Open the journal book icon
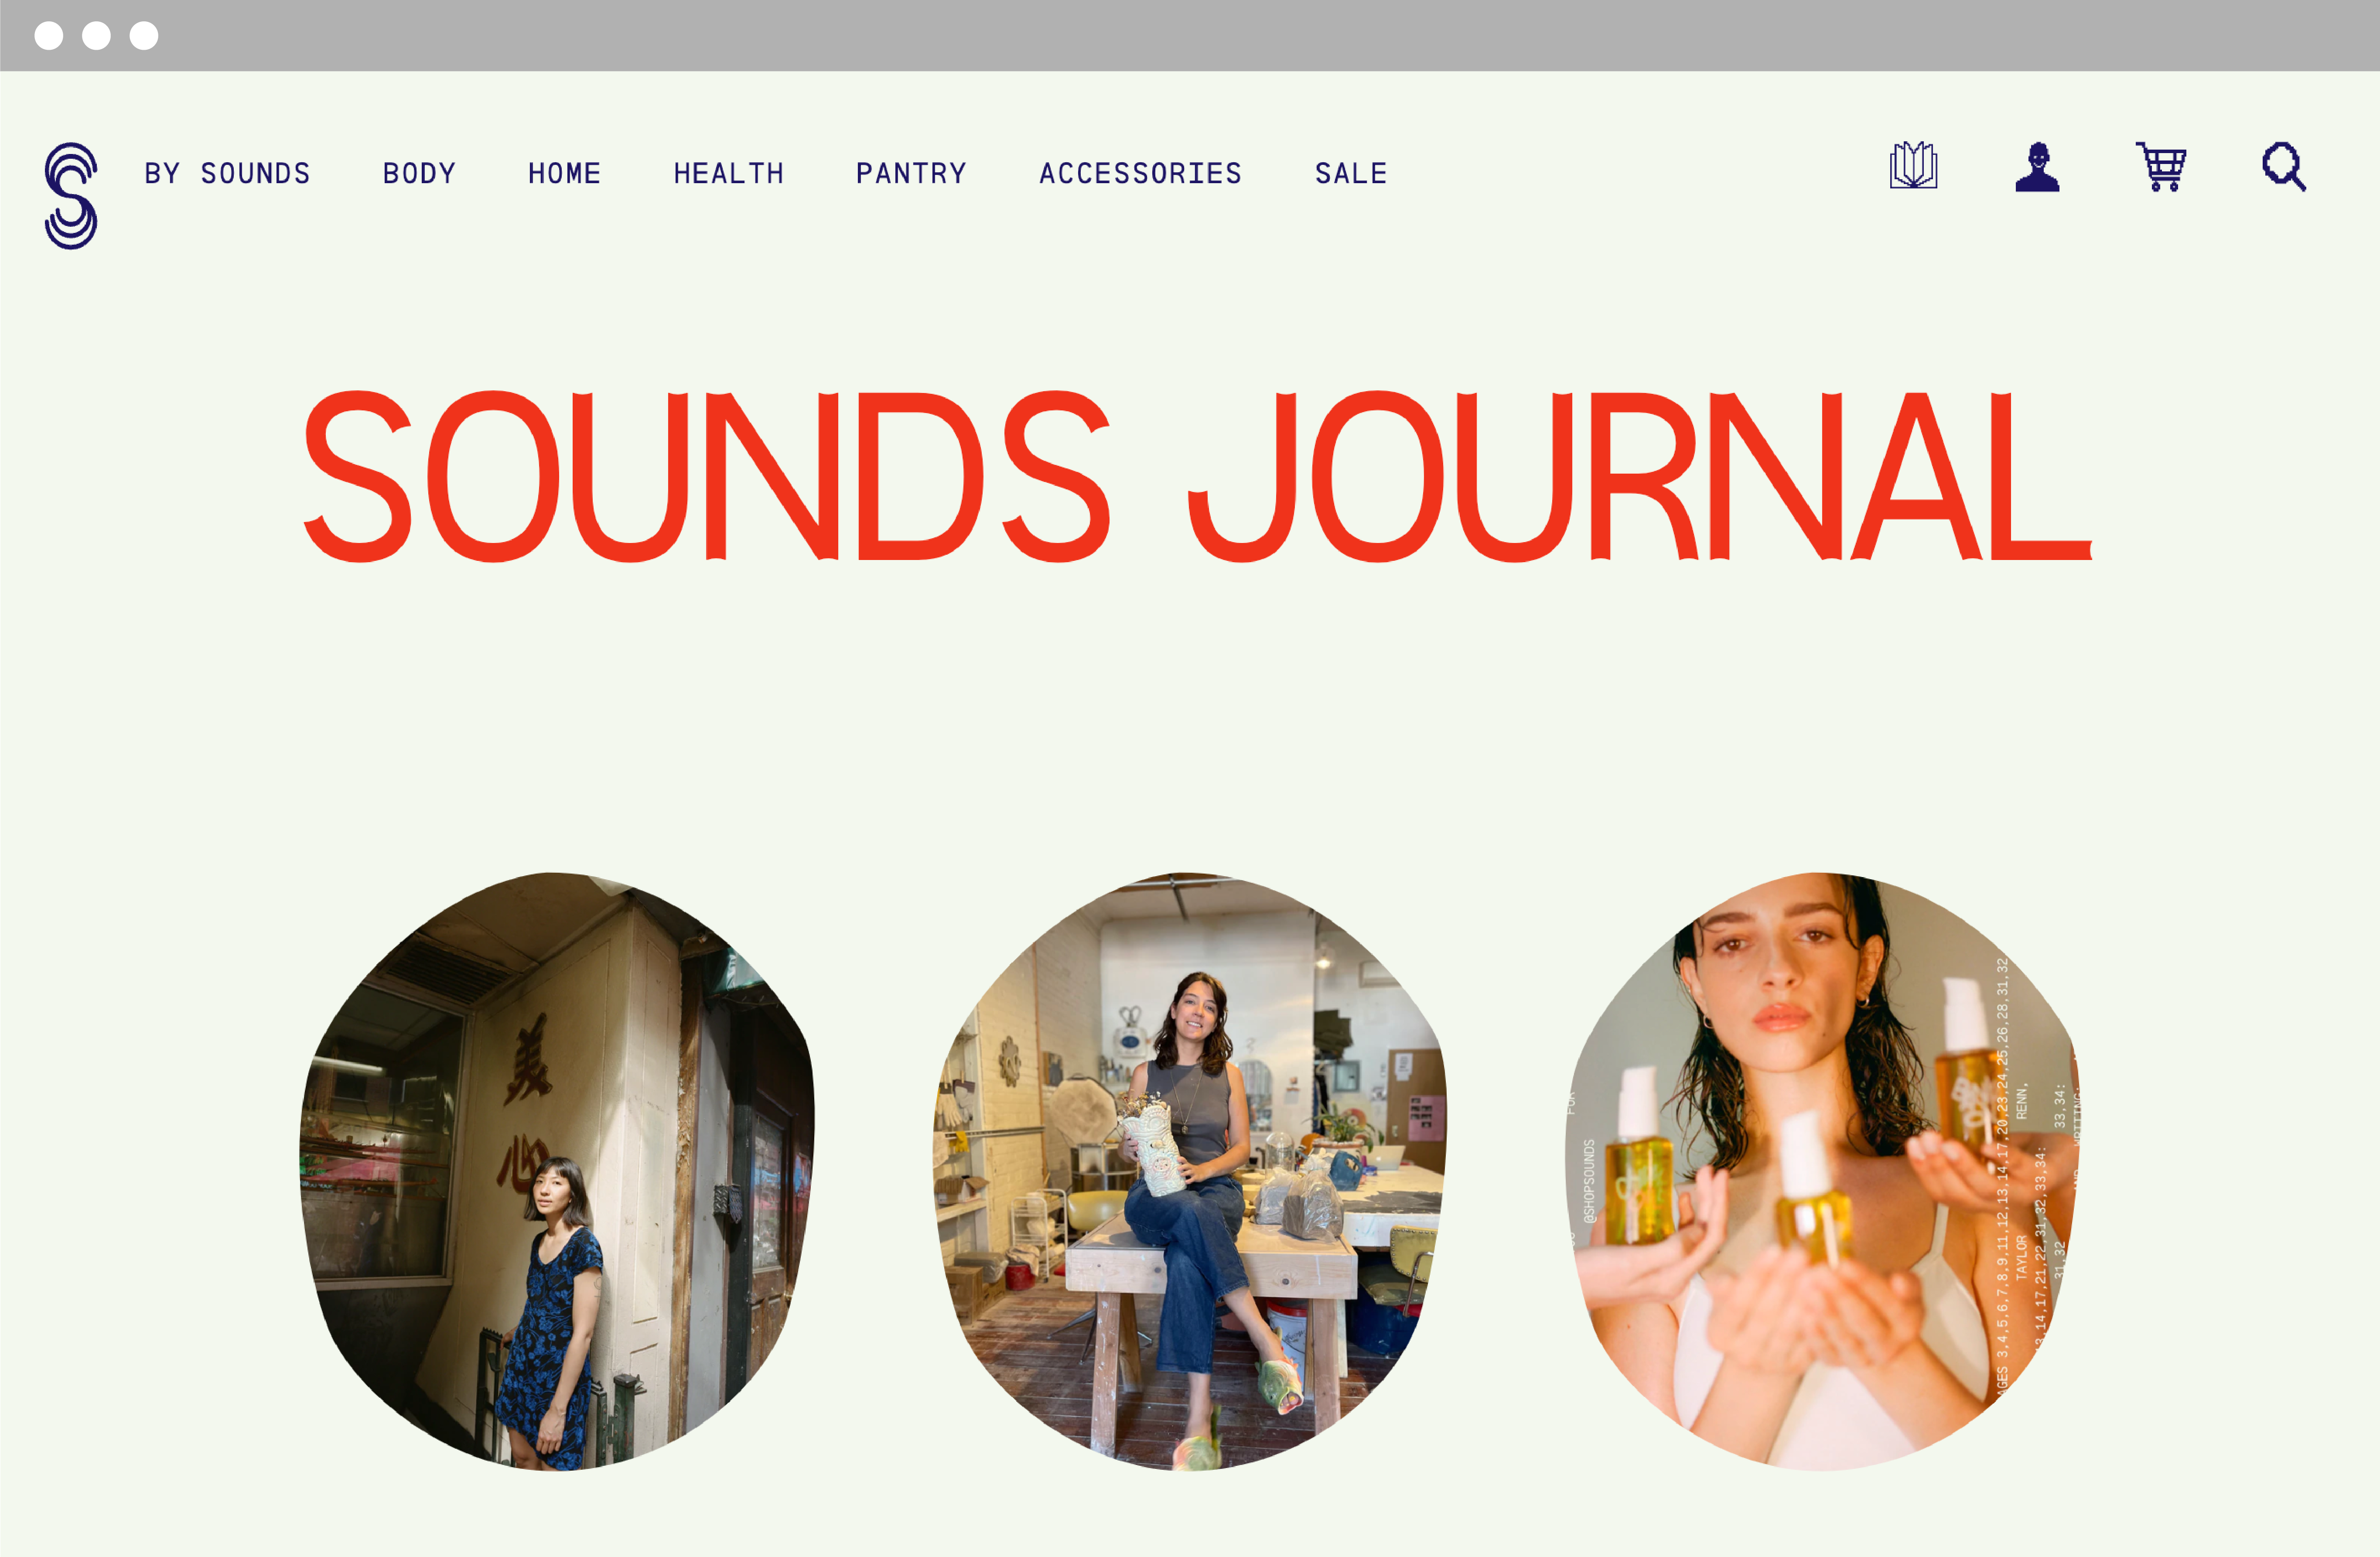The height and width of the screenshot is (1557, 2380). click(x=1913, y=166)
